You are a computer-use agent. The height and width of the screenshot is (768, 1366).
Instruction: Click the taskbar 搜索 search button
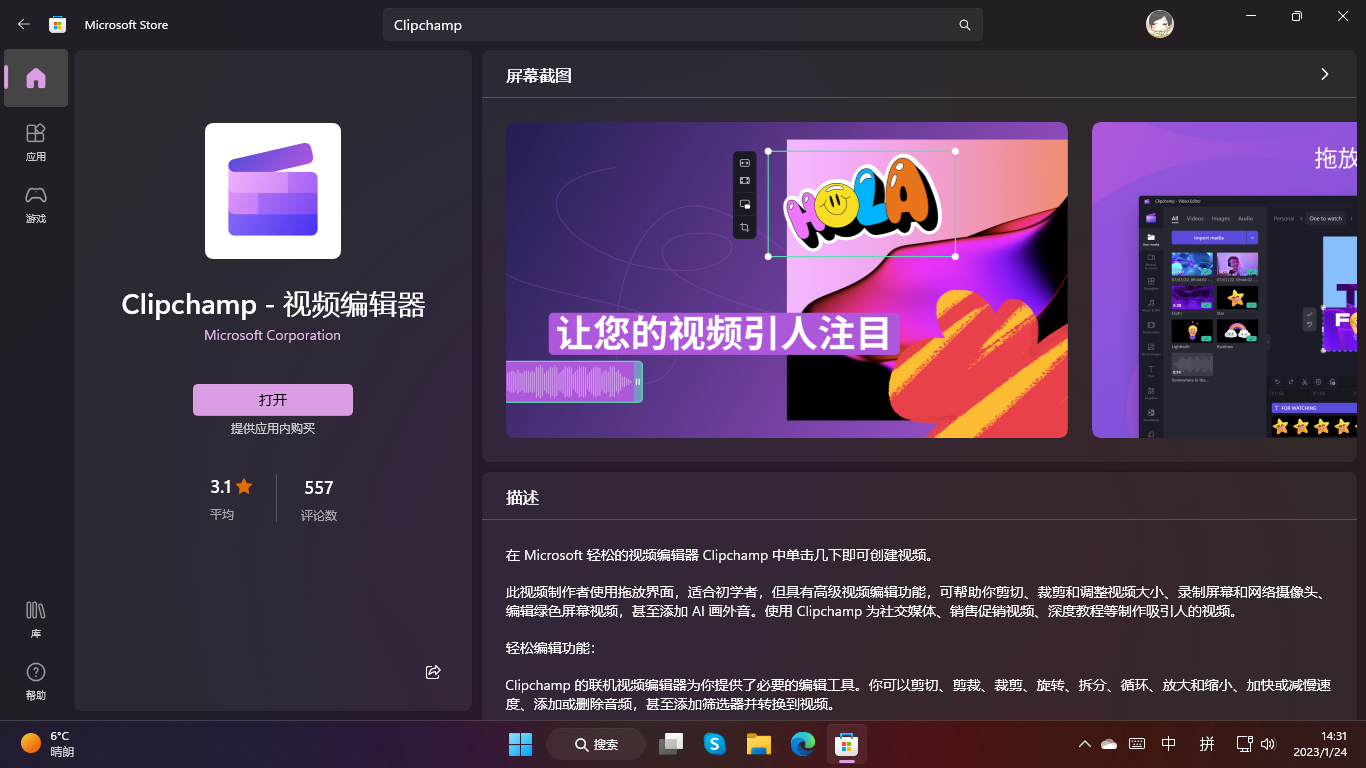[x=596, y=744]
